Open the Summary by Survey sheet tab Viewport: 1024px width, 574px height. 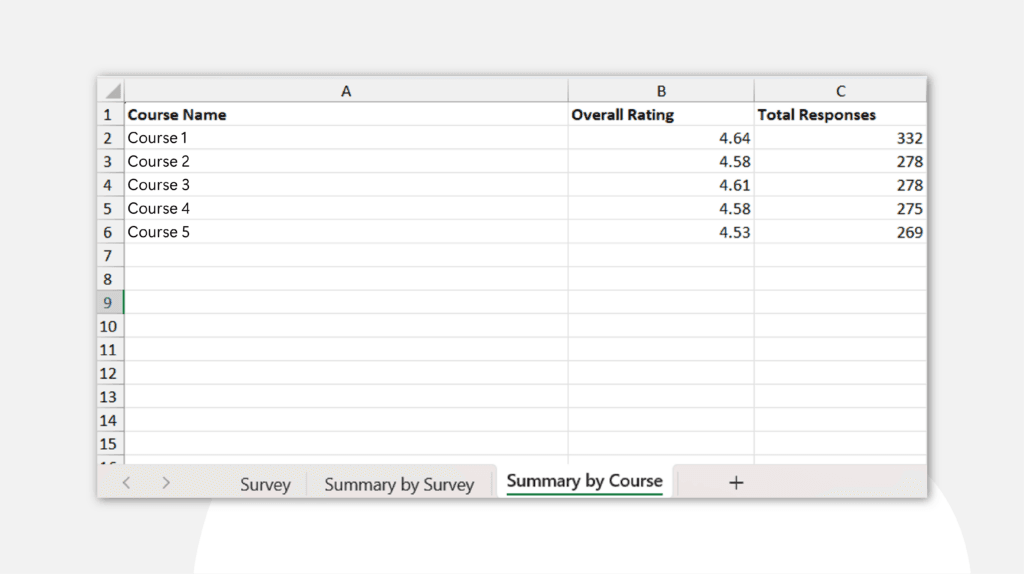coord(399,484)
